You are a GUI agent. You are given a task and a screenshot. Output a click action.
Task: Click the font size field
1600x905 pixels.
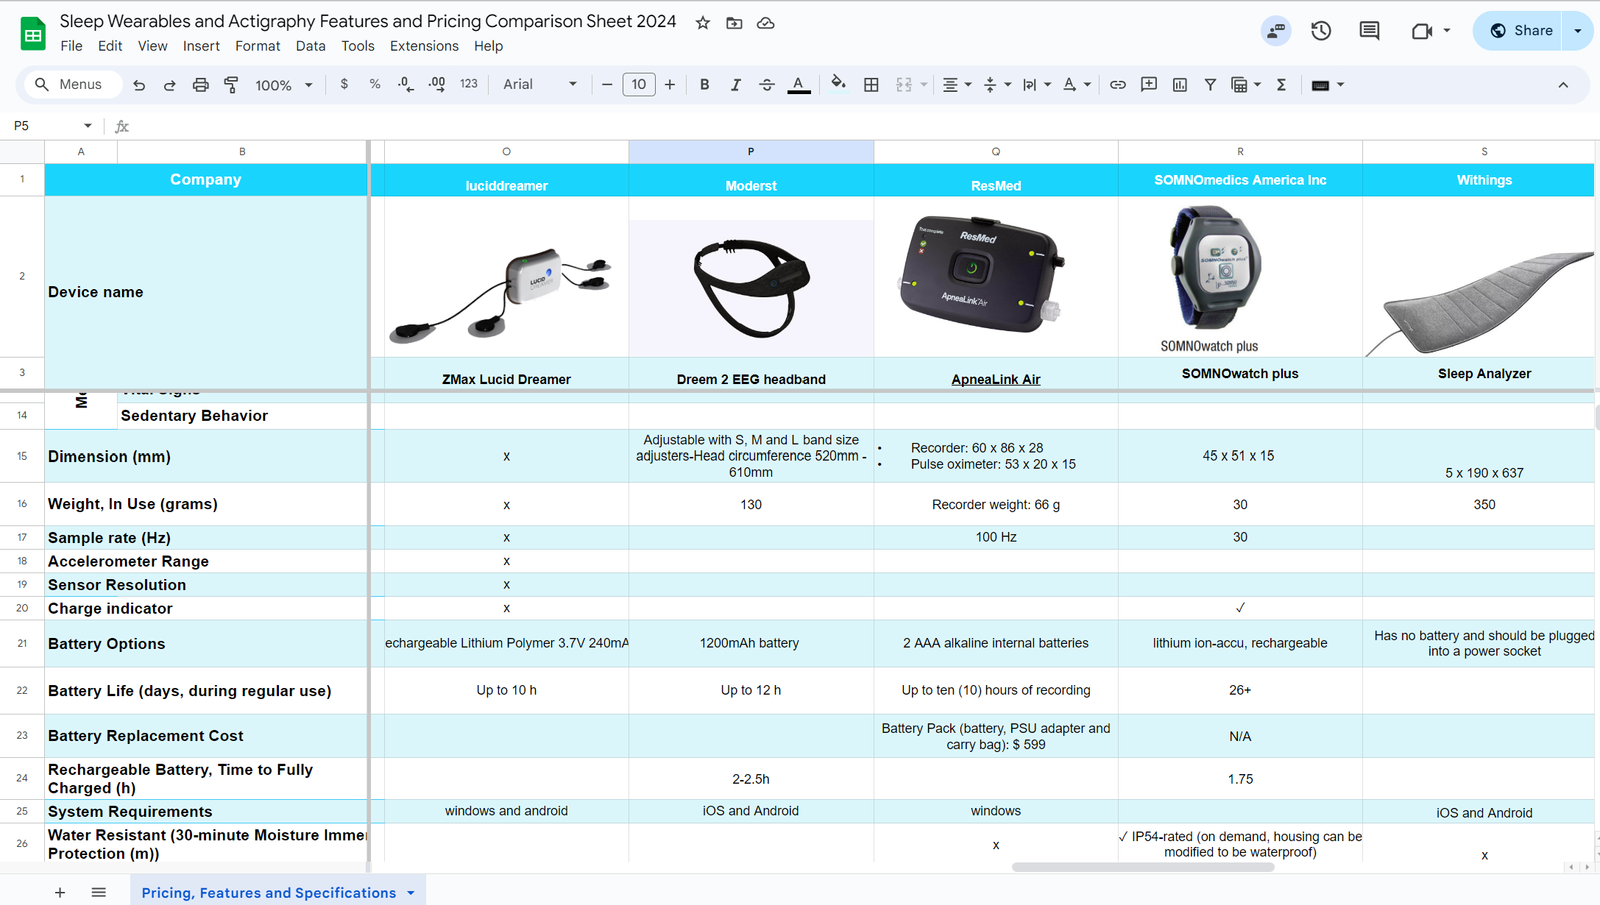[639, 85]
